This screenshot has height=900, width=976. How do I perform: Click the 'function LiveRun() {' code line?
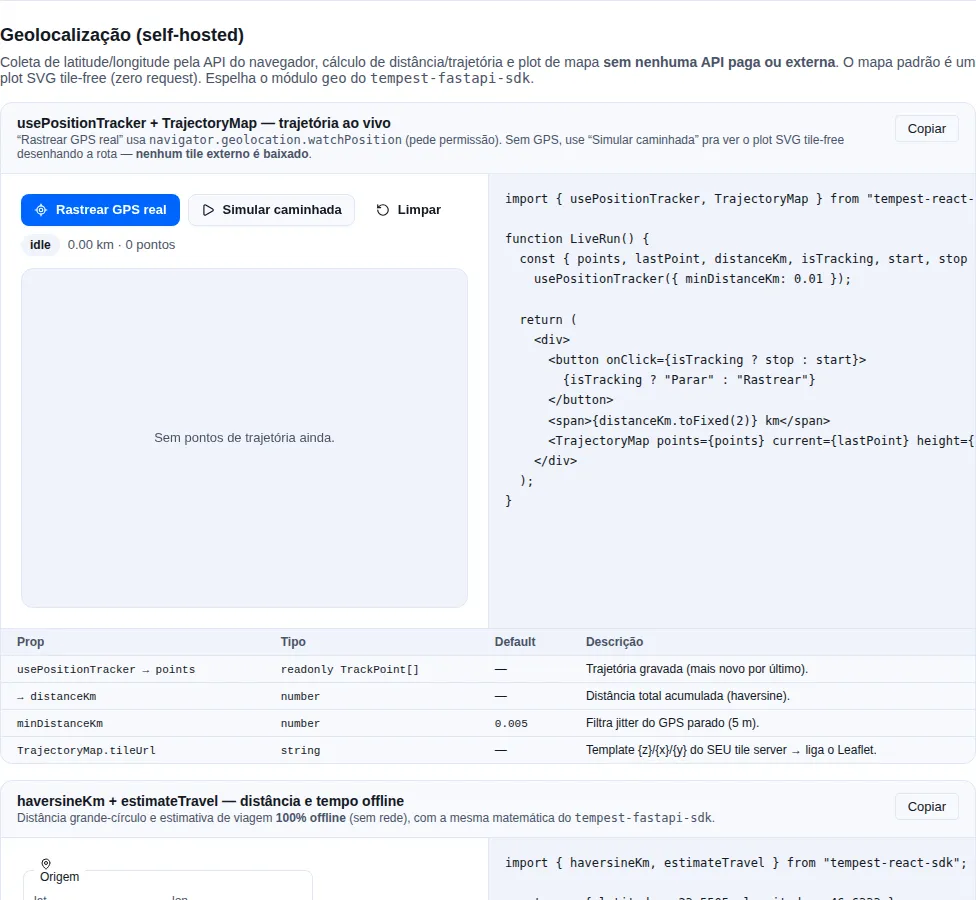(577, 238)
